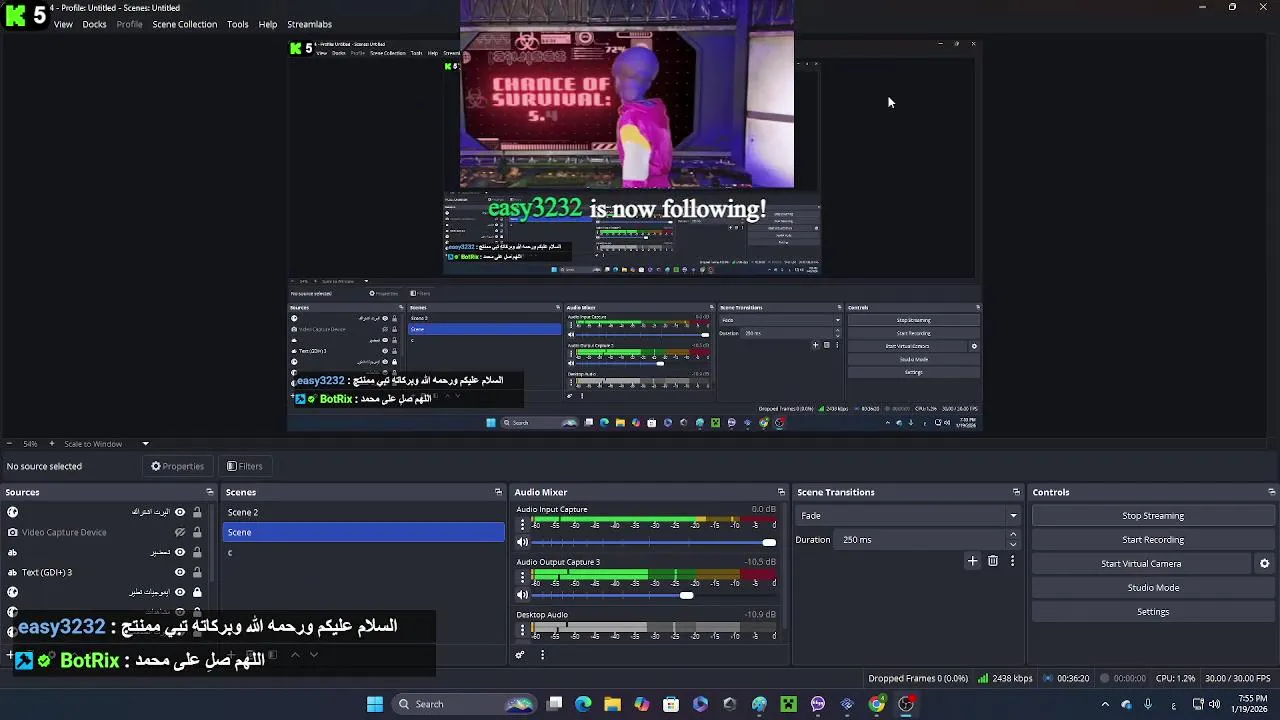Toggle lock on the first source row
Screen dimensions: 1280x720
(x=197, y=512)
